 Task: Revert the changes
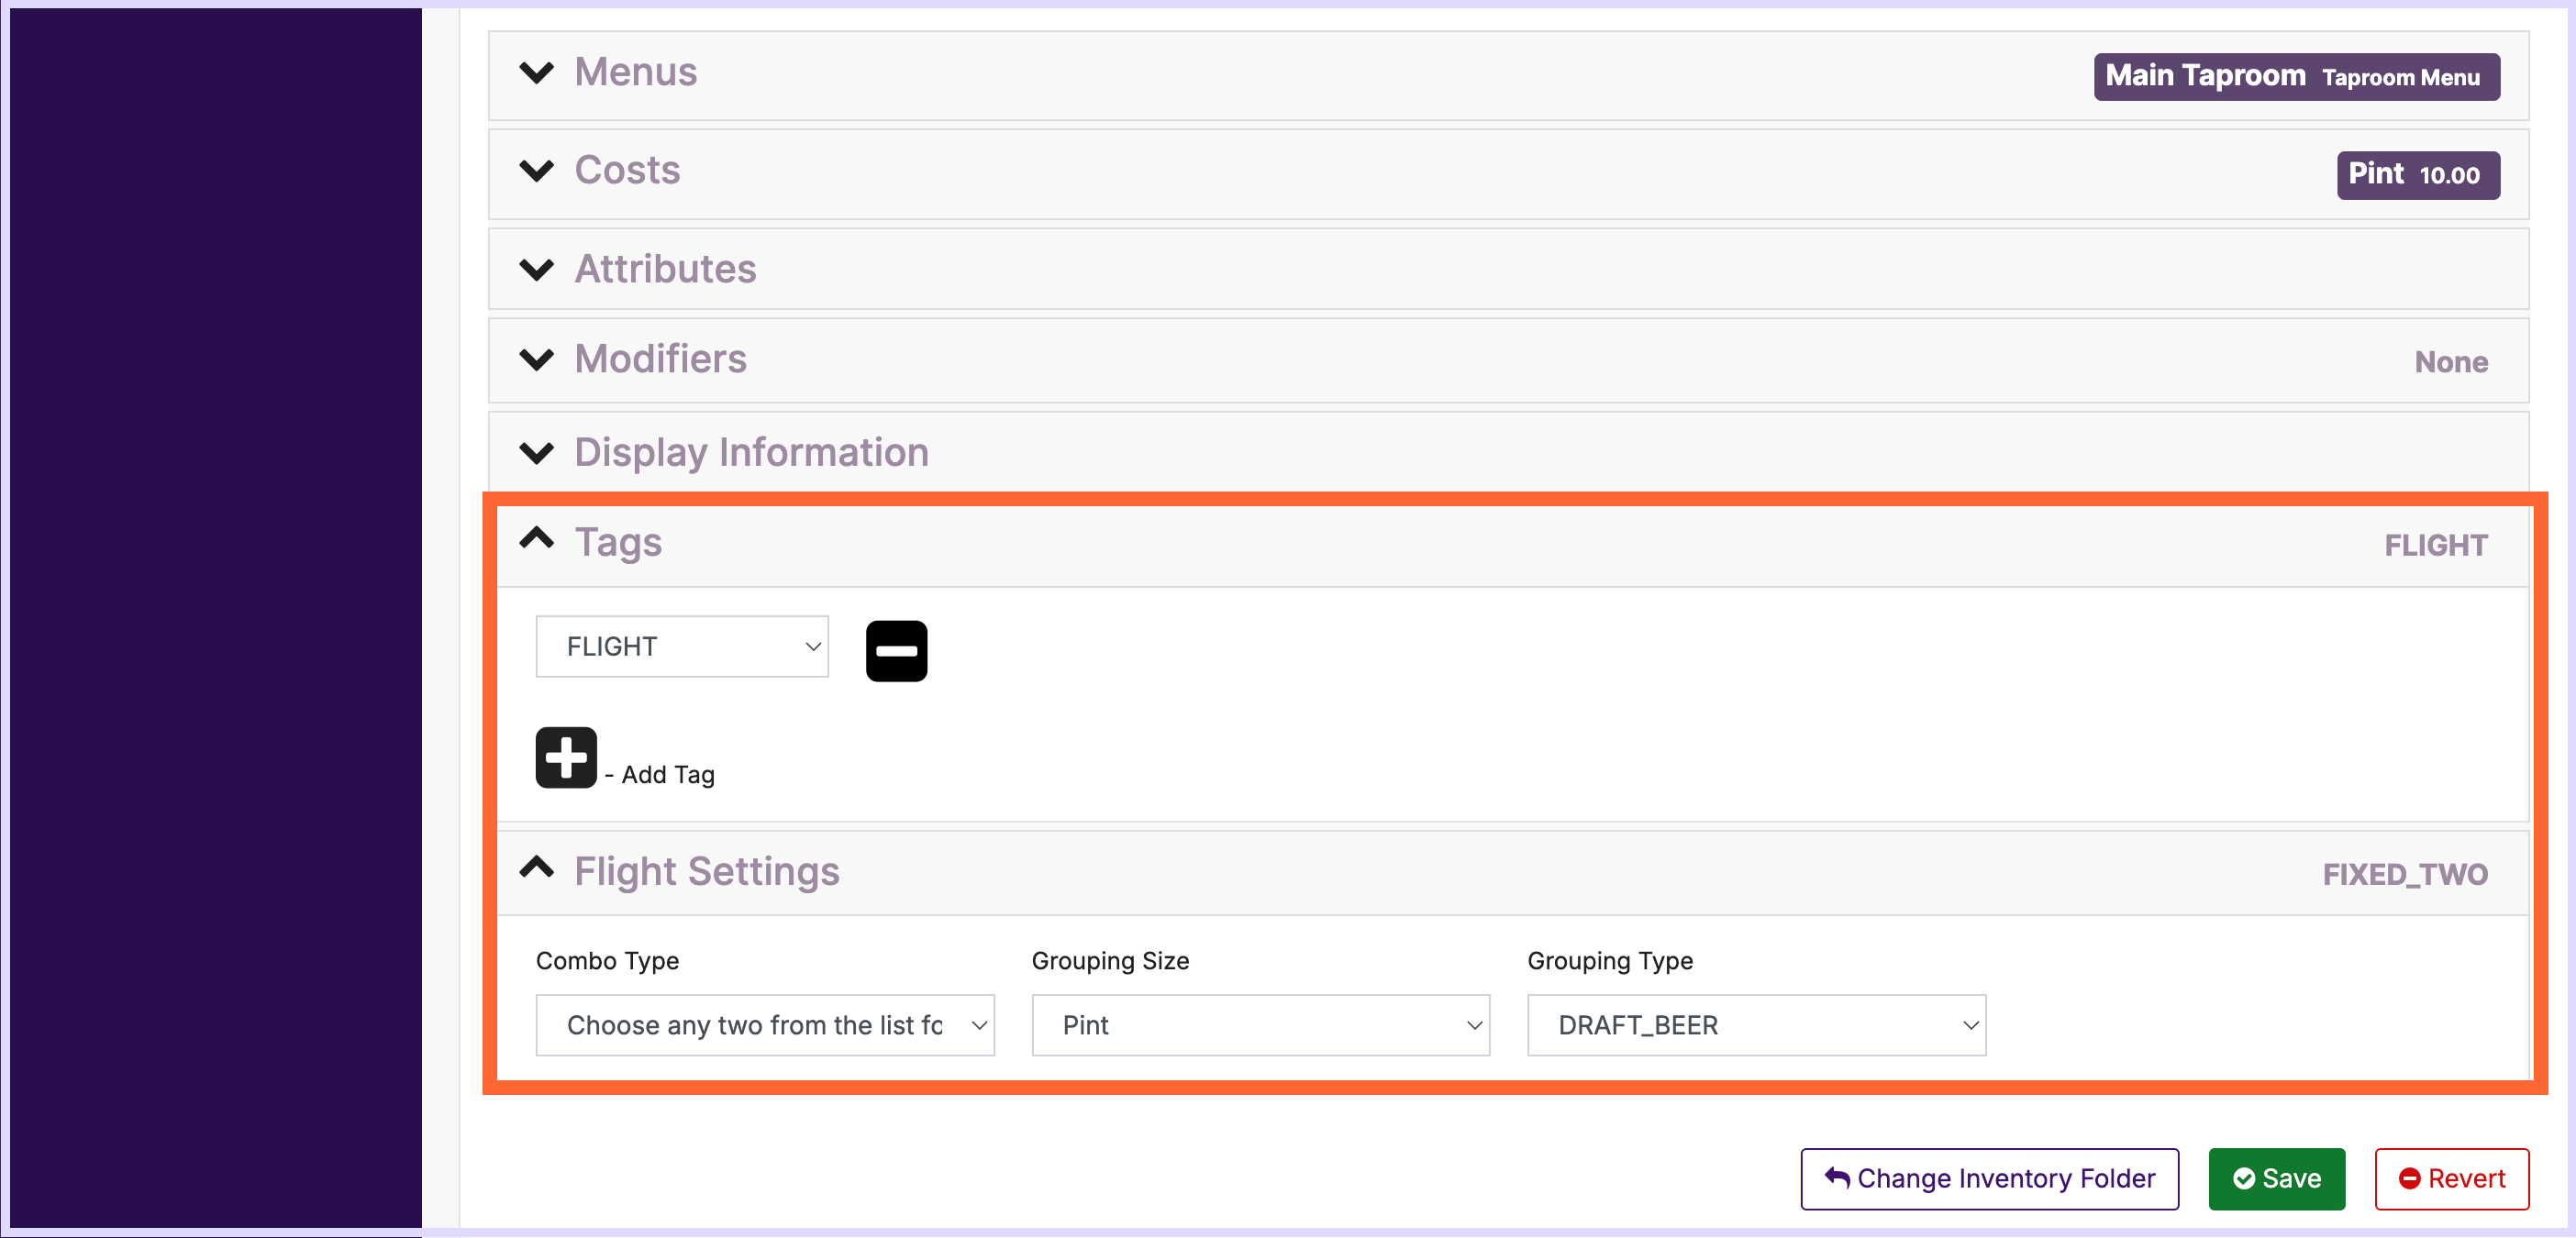click(2451, 1179)
